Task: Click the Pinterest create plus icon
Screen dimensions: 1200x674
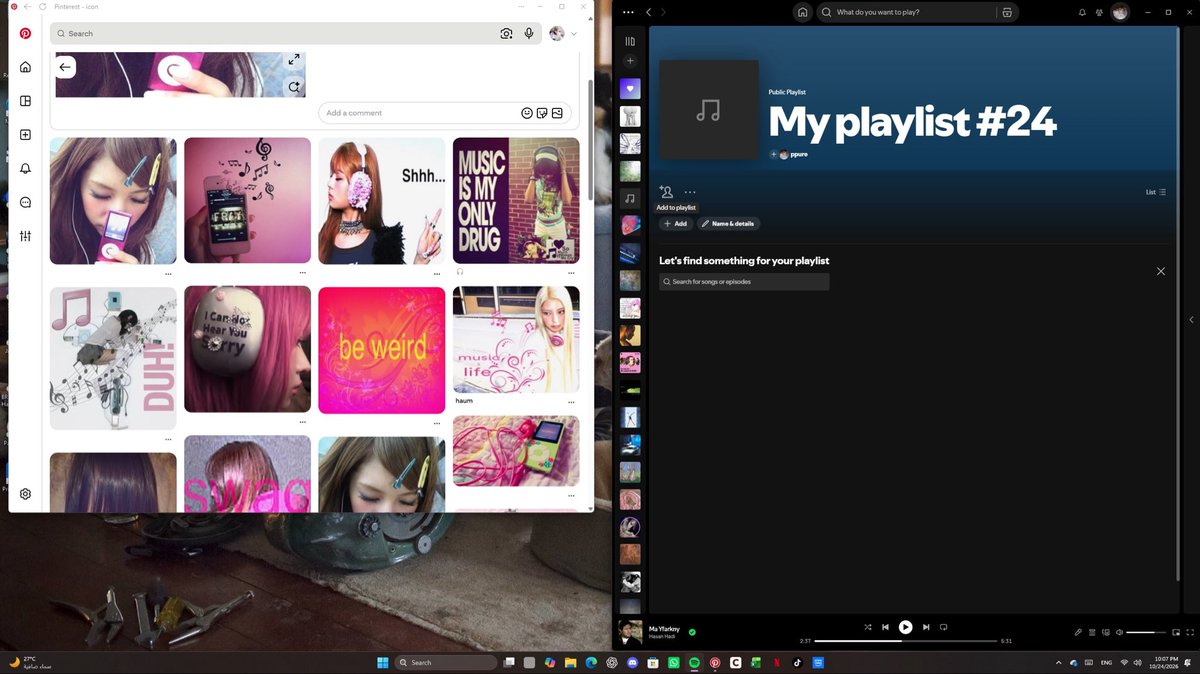Action: point(25,135)
